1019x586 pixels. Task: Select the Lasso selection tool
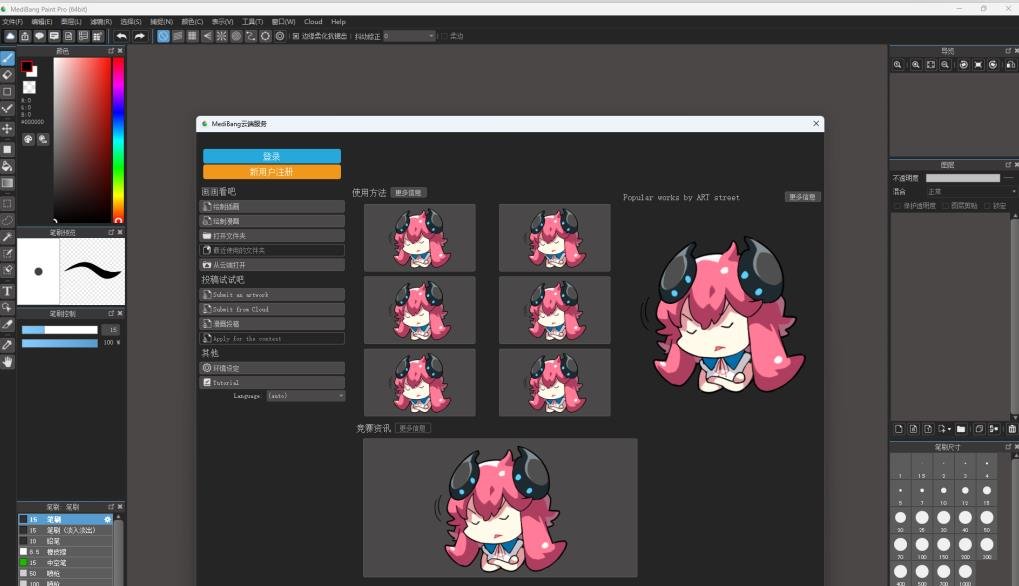tap(7, 220)
